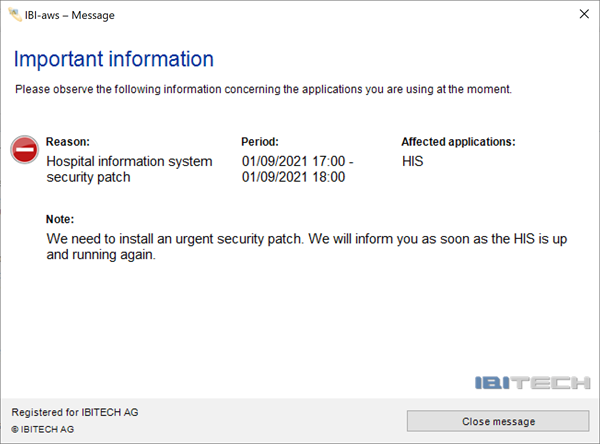Click the Hospital information system security patch text
Image resolution: width=600 pixels, height=444 pixels.
129,169
